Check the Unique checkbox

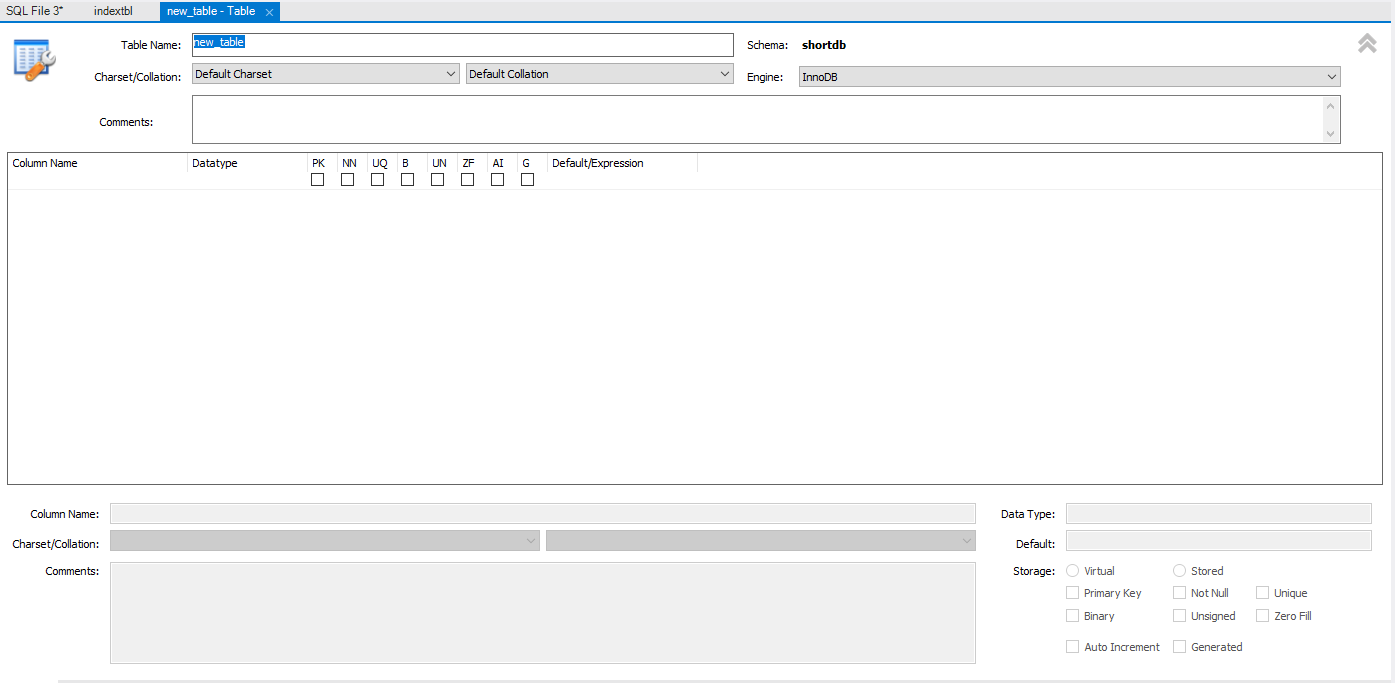1263,593
